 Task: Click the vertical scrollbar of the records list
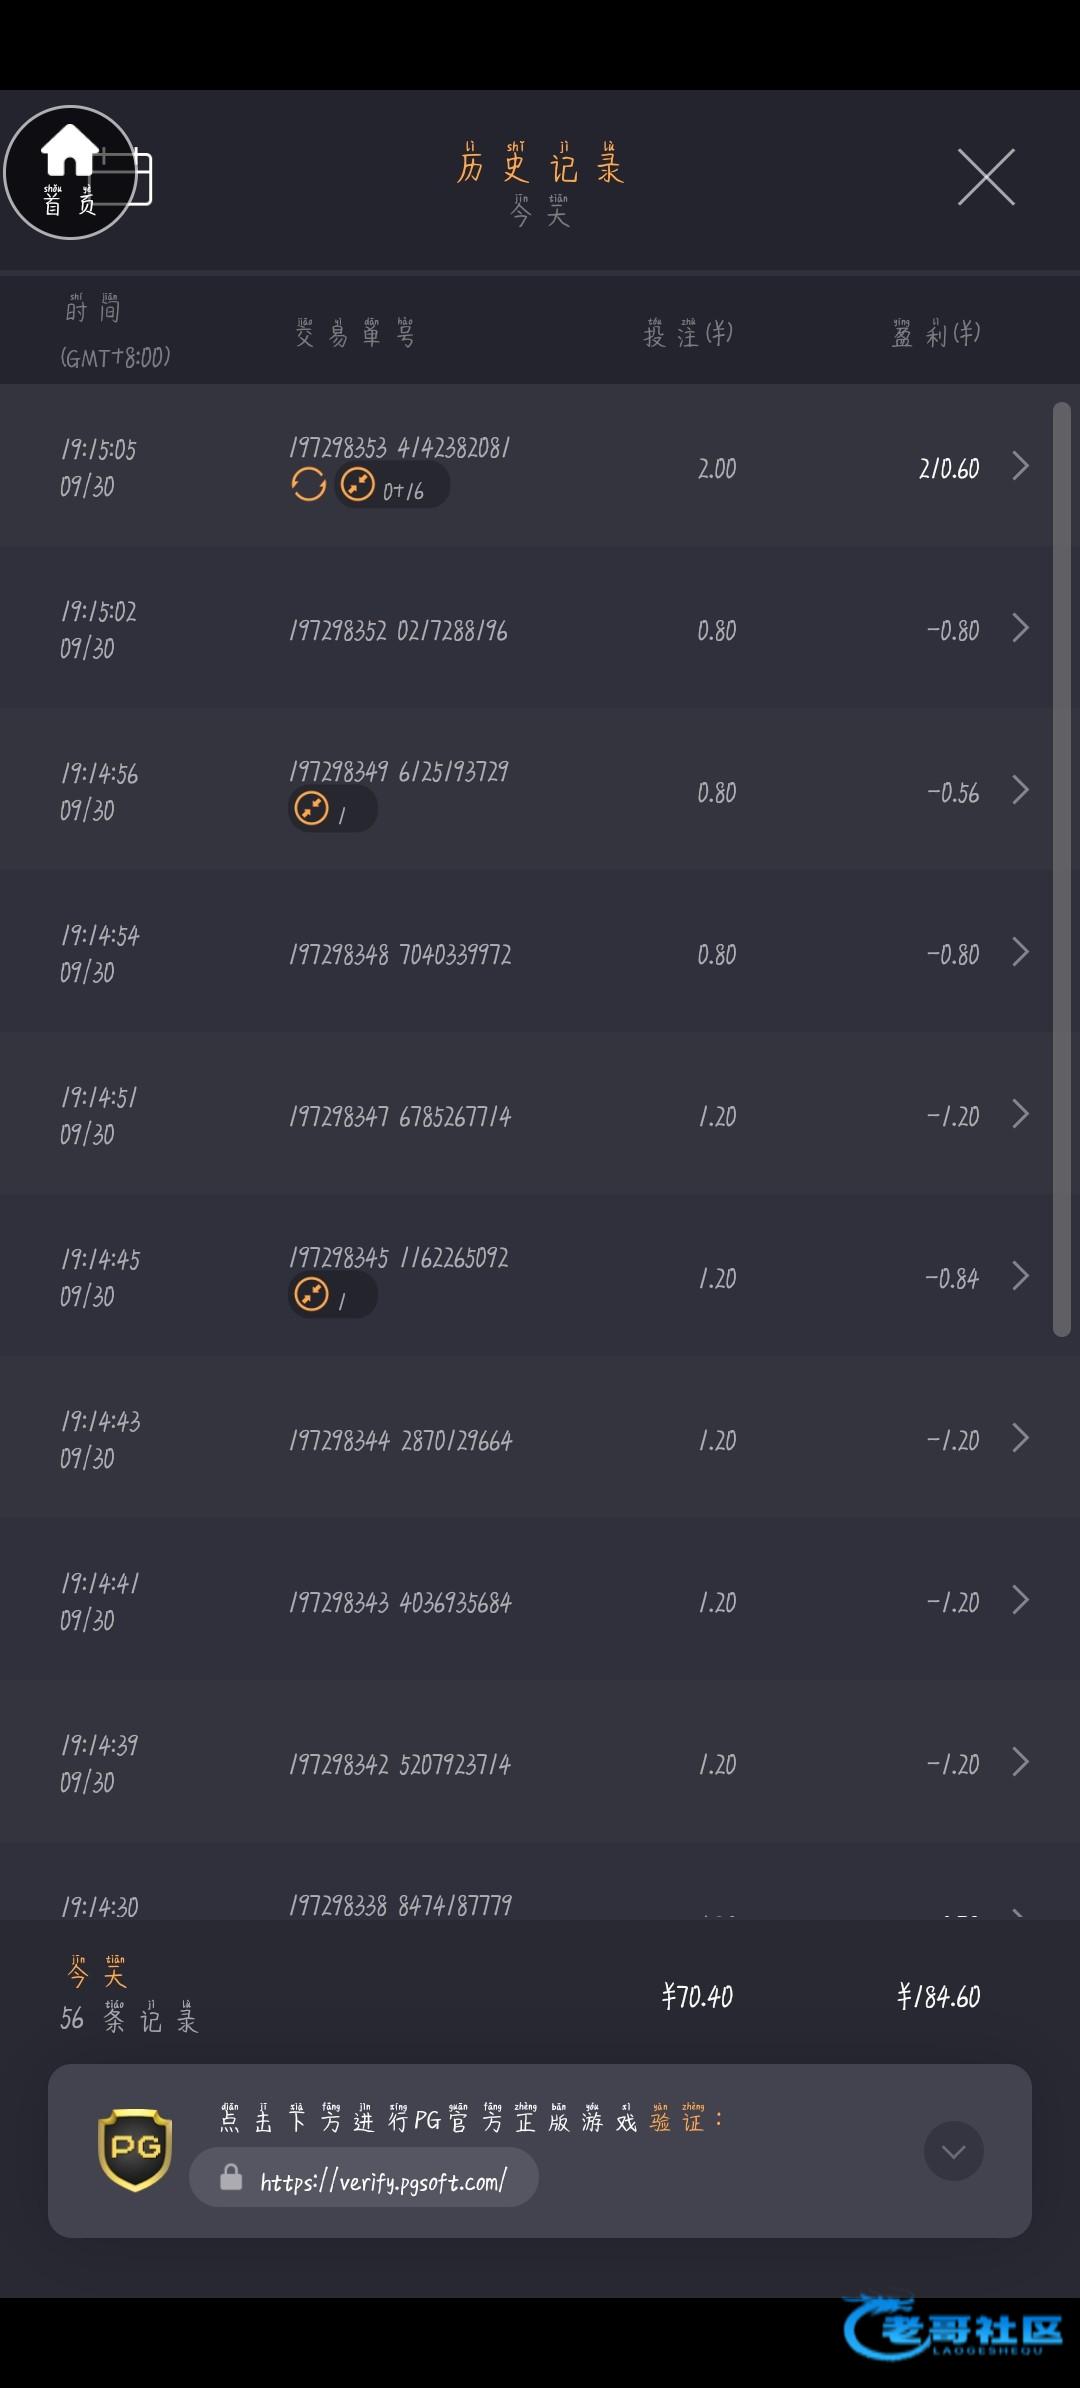click(1062, 868)
